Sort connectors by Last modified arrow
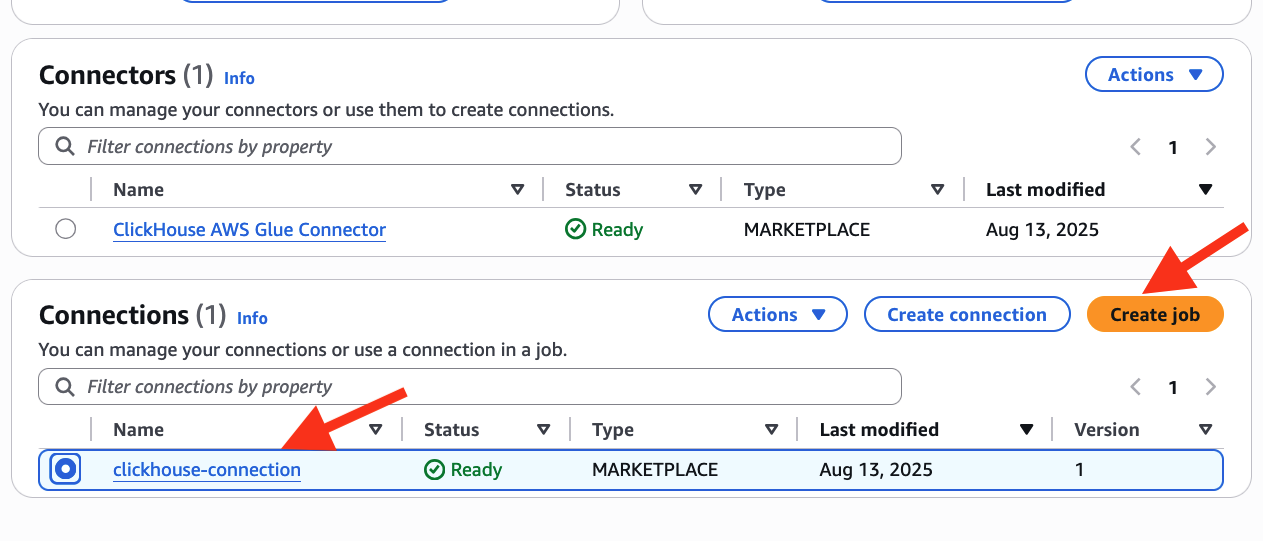The height and width of the screenshot is (541, 1263). [x=1205, y=190]
